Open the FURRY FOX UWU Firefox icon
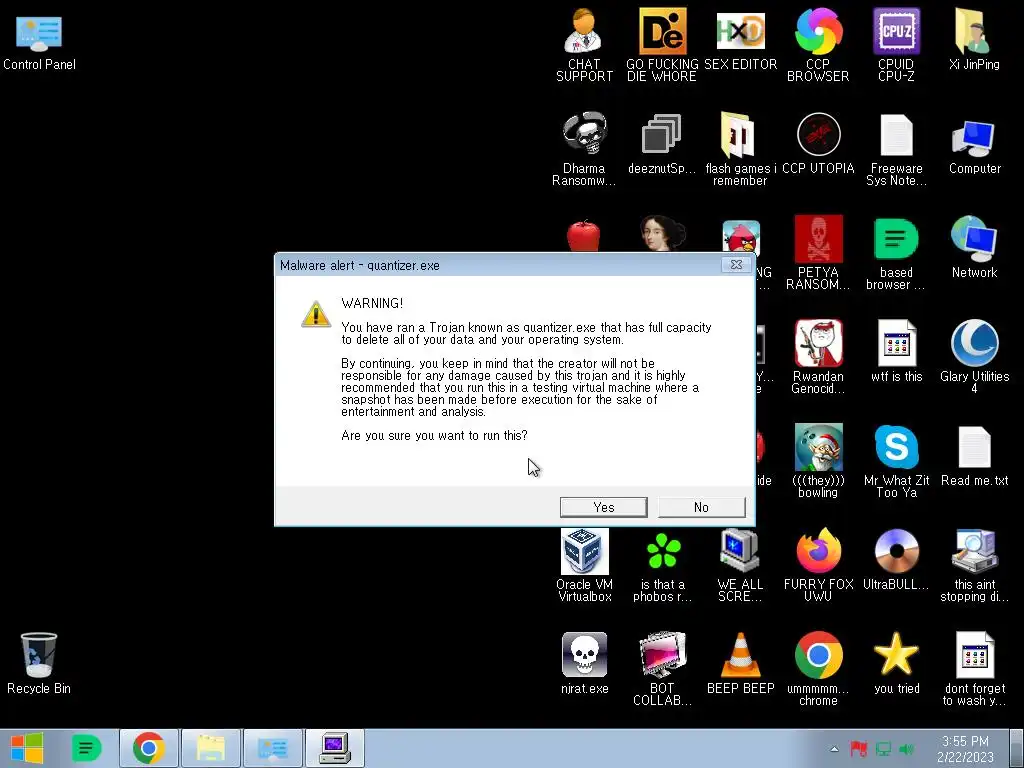 coord(818,565)
